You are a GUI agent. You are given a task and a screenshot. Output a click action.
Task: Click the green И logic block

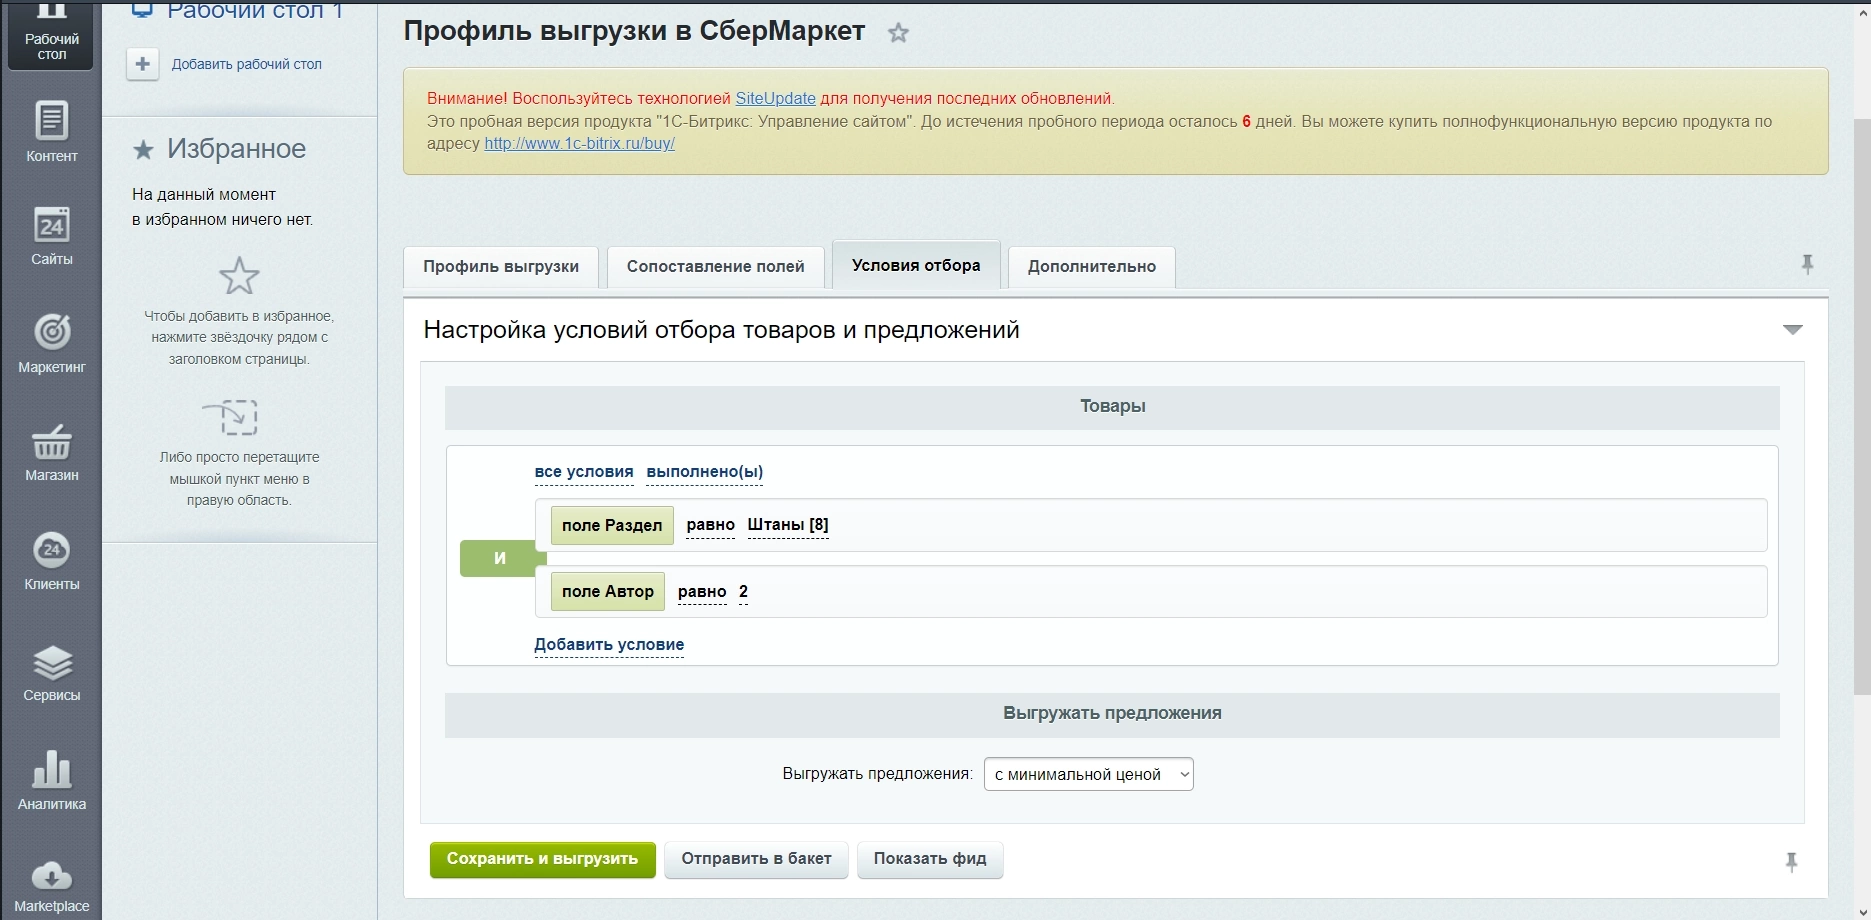click(x=500, y=558)
